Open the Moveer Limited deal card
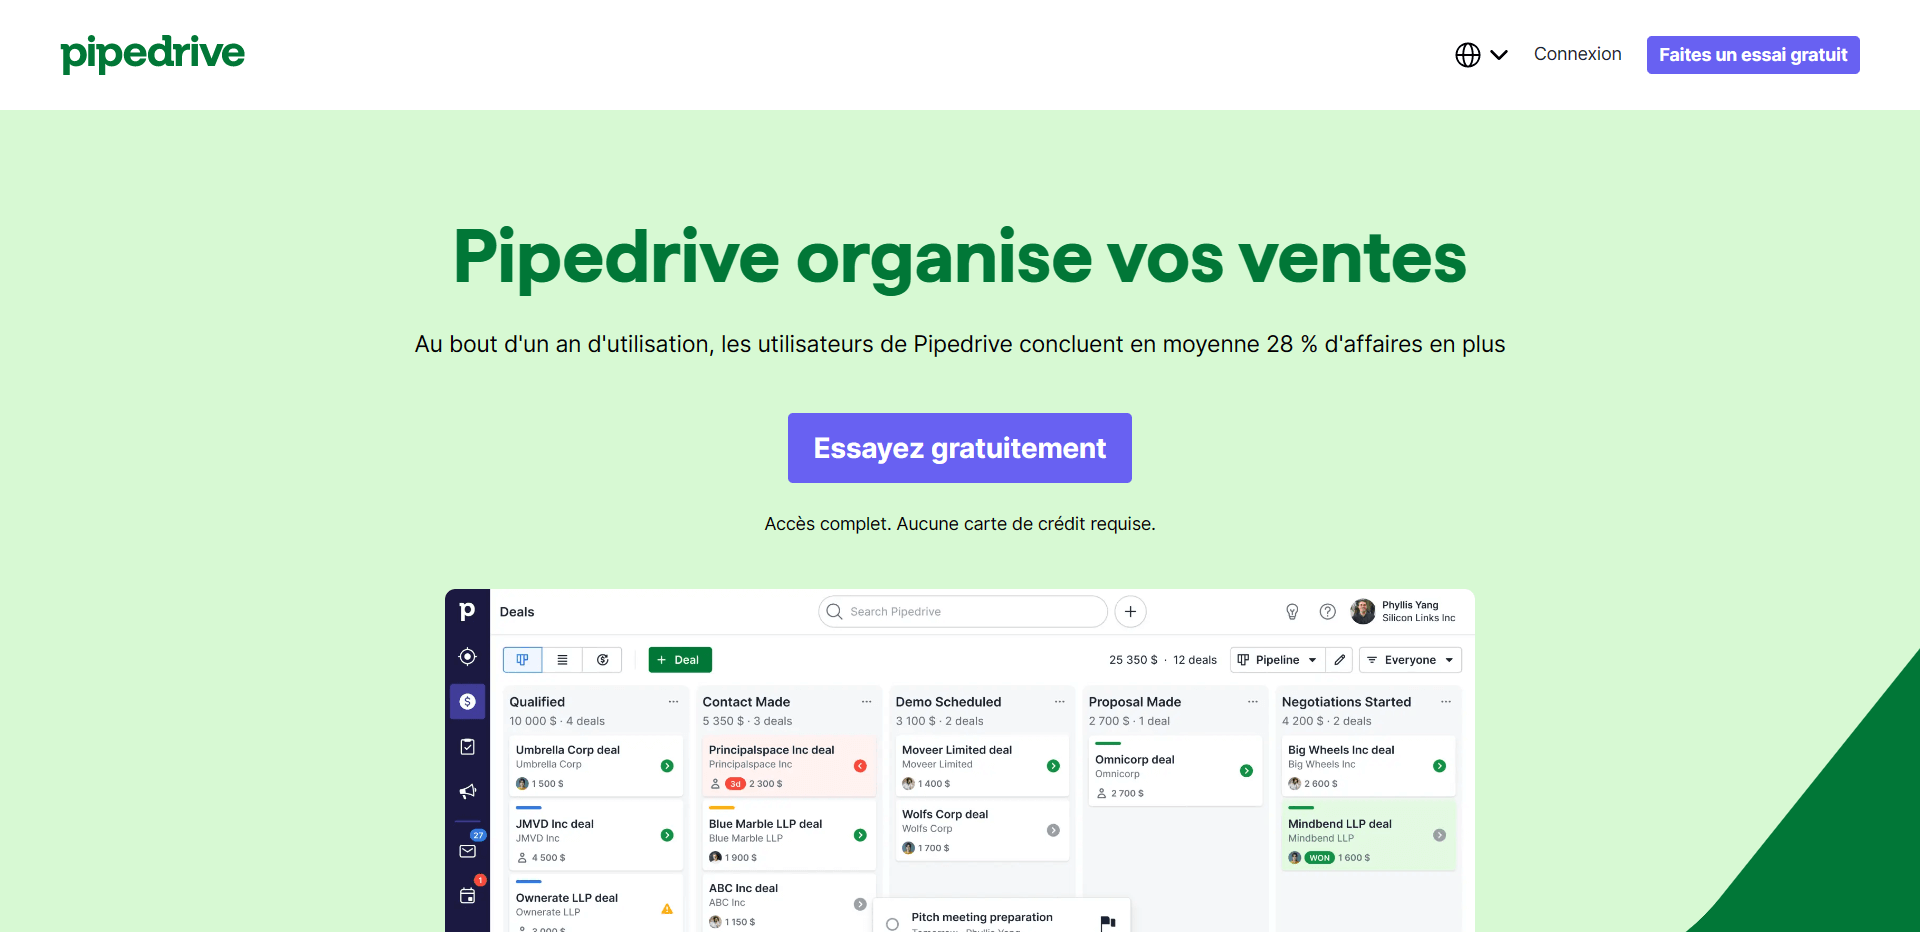This screenshot has height=932, width=1920. click(x=982, y=766)
